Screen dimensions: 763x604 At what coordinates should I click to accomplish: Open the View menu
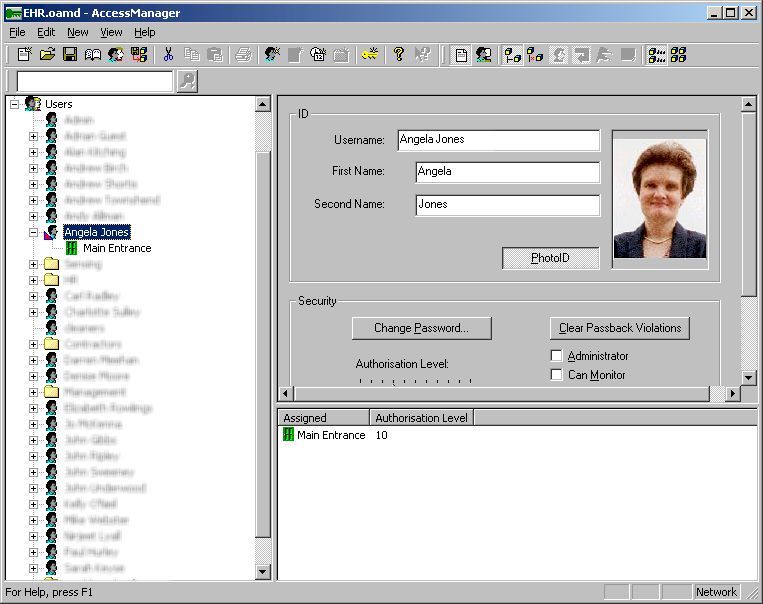click(111, 32)
